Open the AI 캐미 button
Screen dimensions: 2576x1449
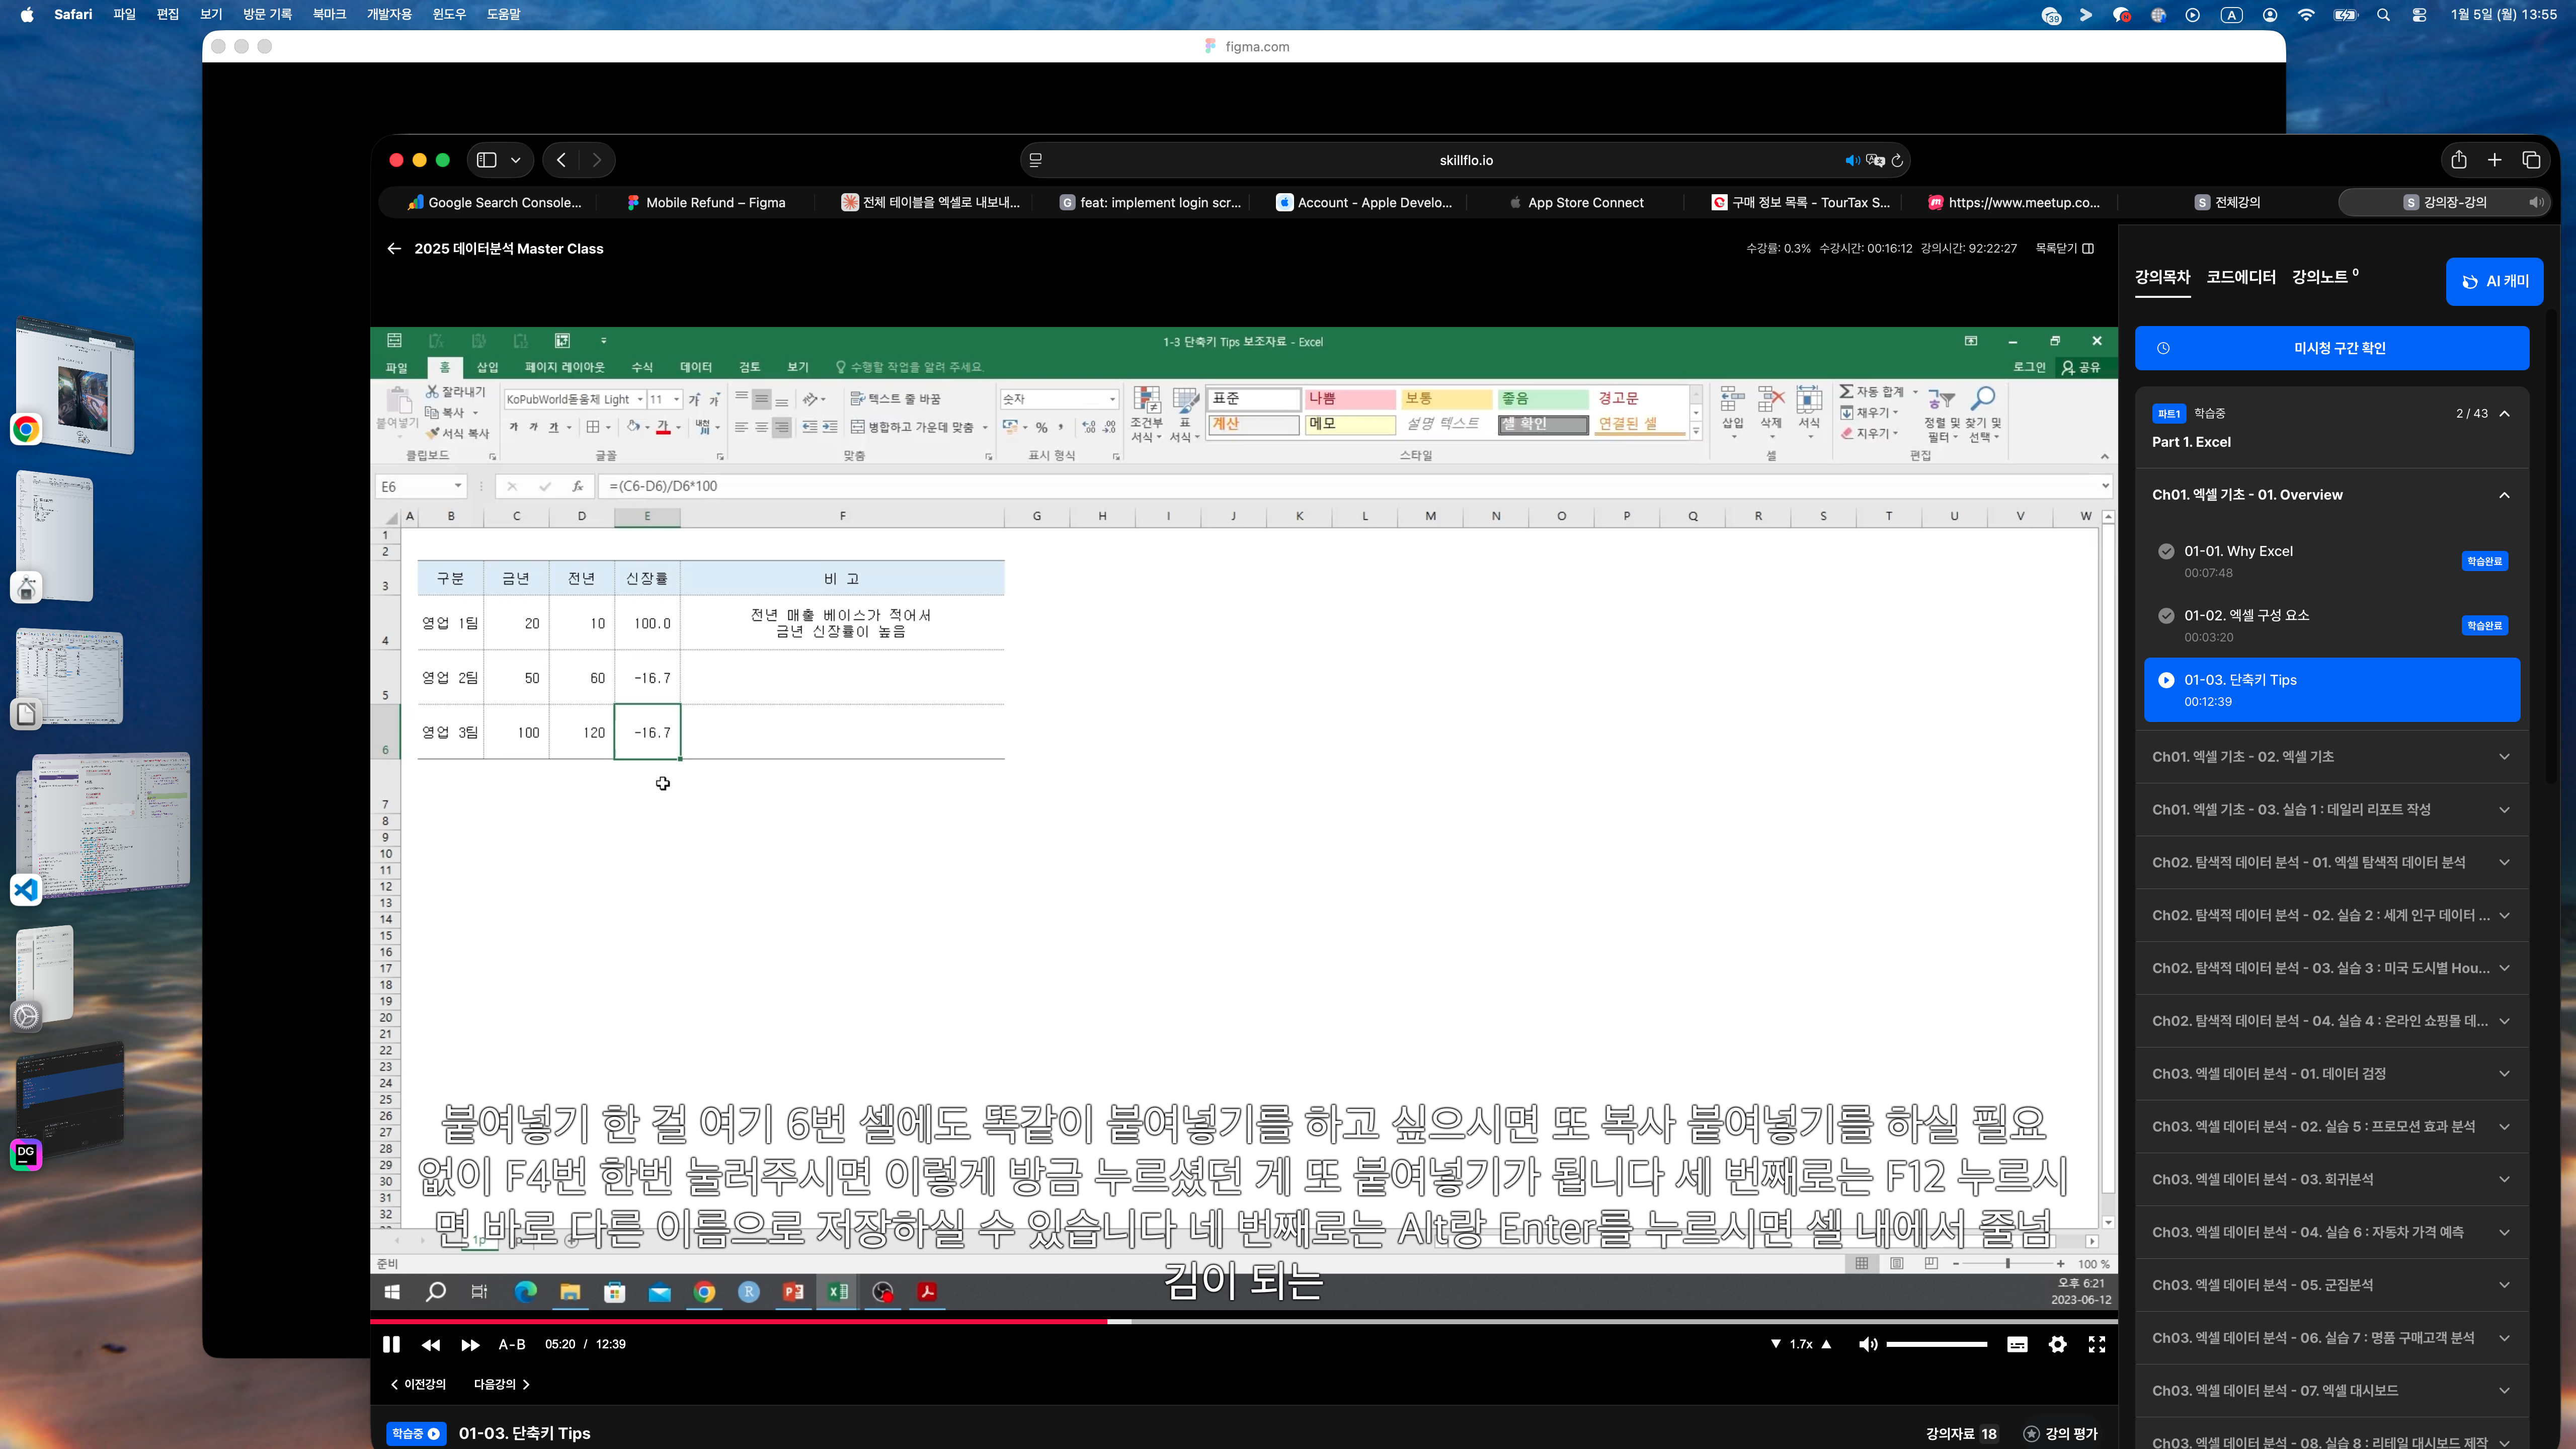point(2494,282)
